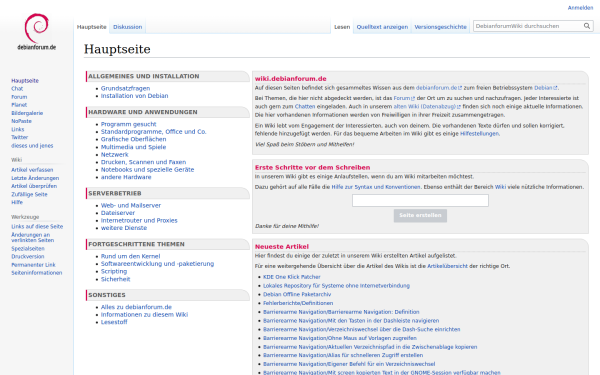Open the 'andere Hardware' link
600x375 pixels.
[126, 177]
